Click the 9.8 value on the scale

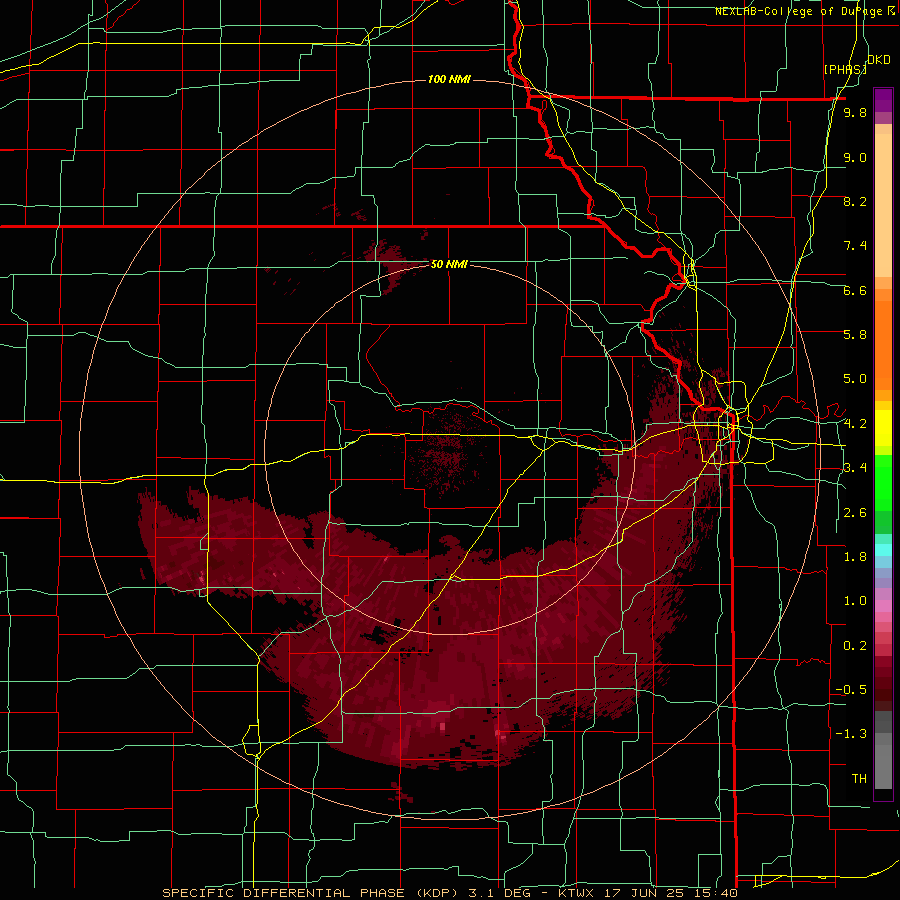pos(855,113)
